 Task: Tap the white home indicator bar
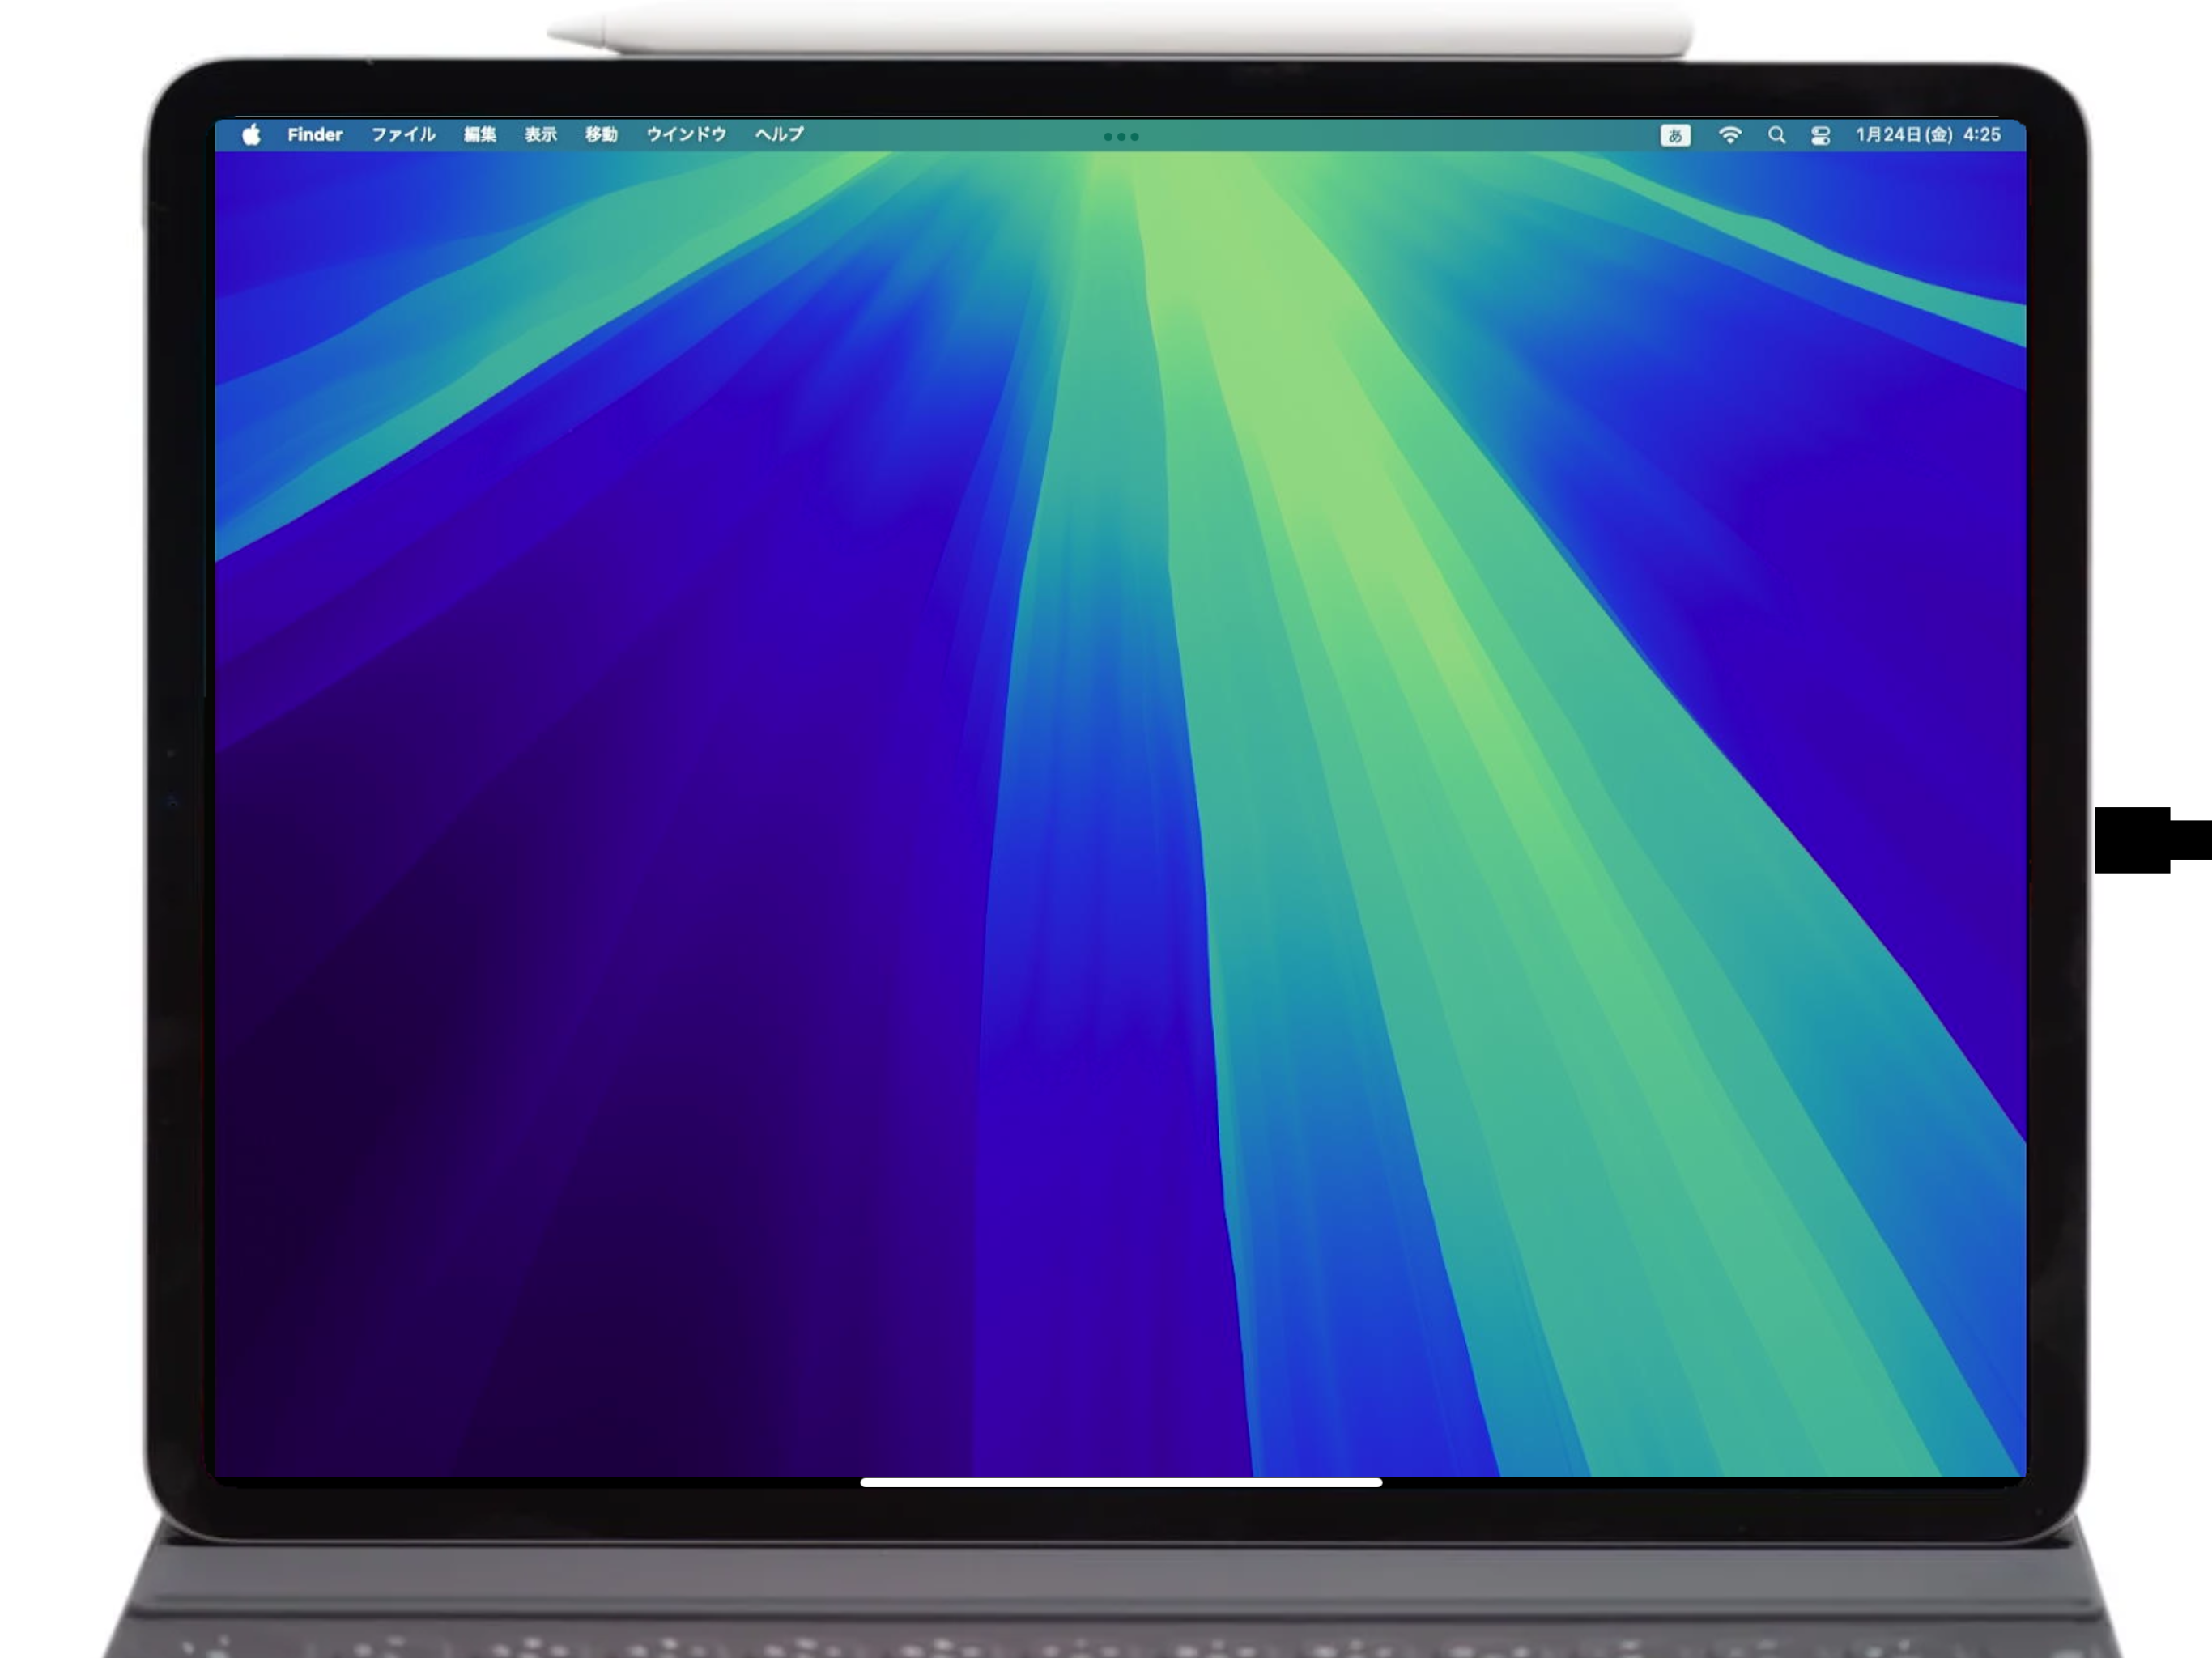[x=1121, y=1483]
